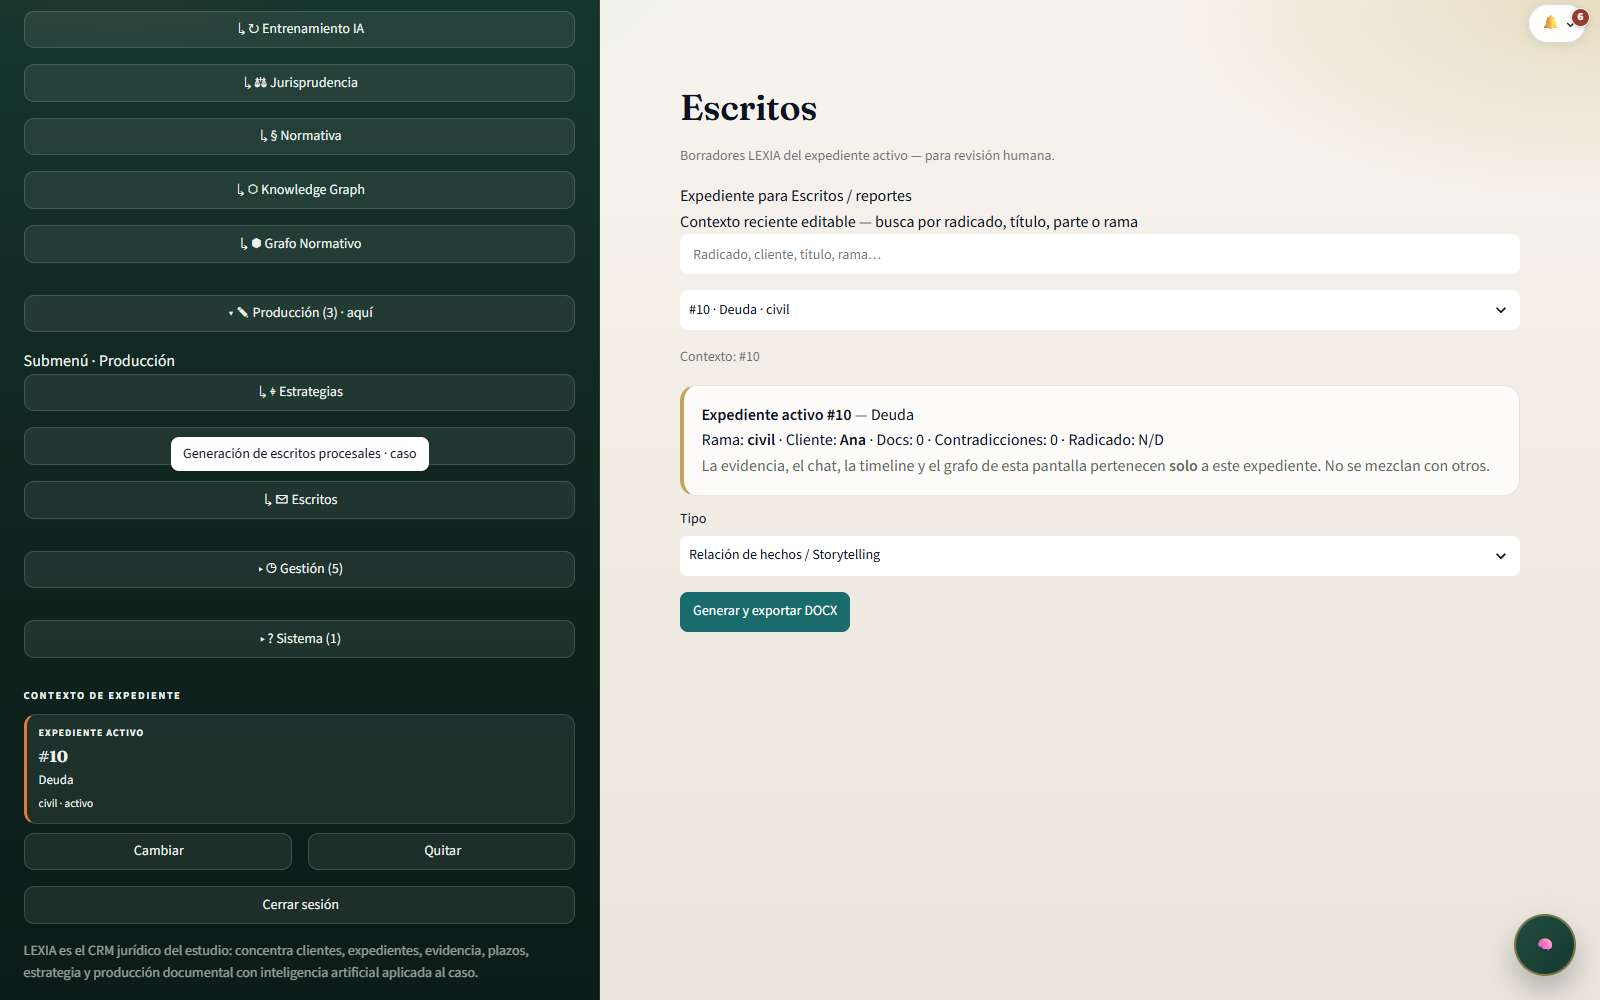Open the Normativa section

coord(299,136)
